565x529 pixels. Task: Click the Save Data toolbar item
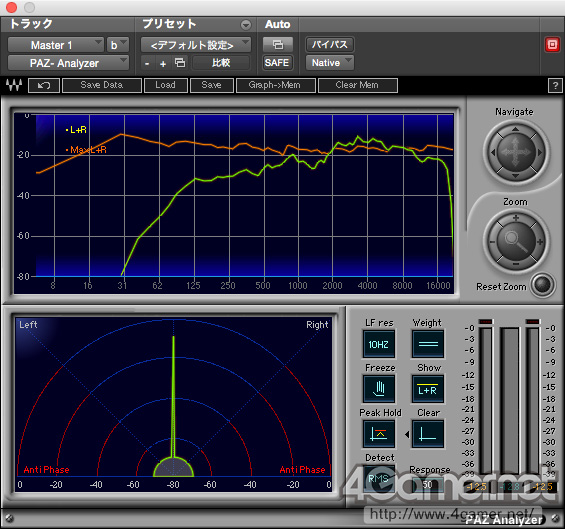click(102, 85)
